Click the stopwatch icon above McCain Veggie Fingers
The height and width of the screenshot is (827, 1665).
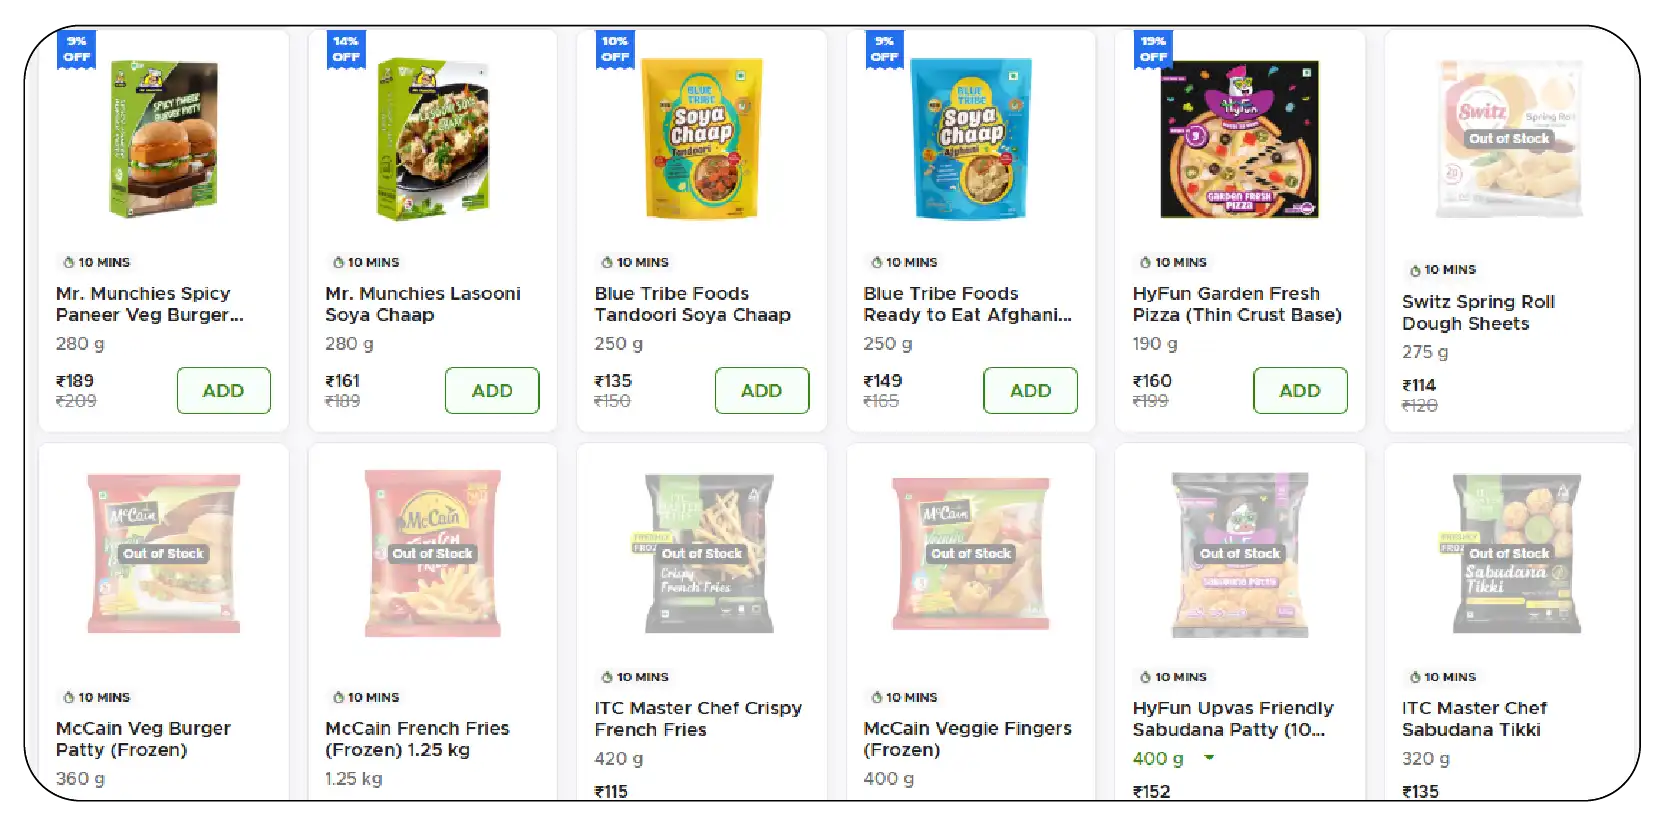[877, 697]
